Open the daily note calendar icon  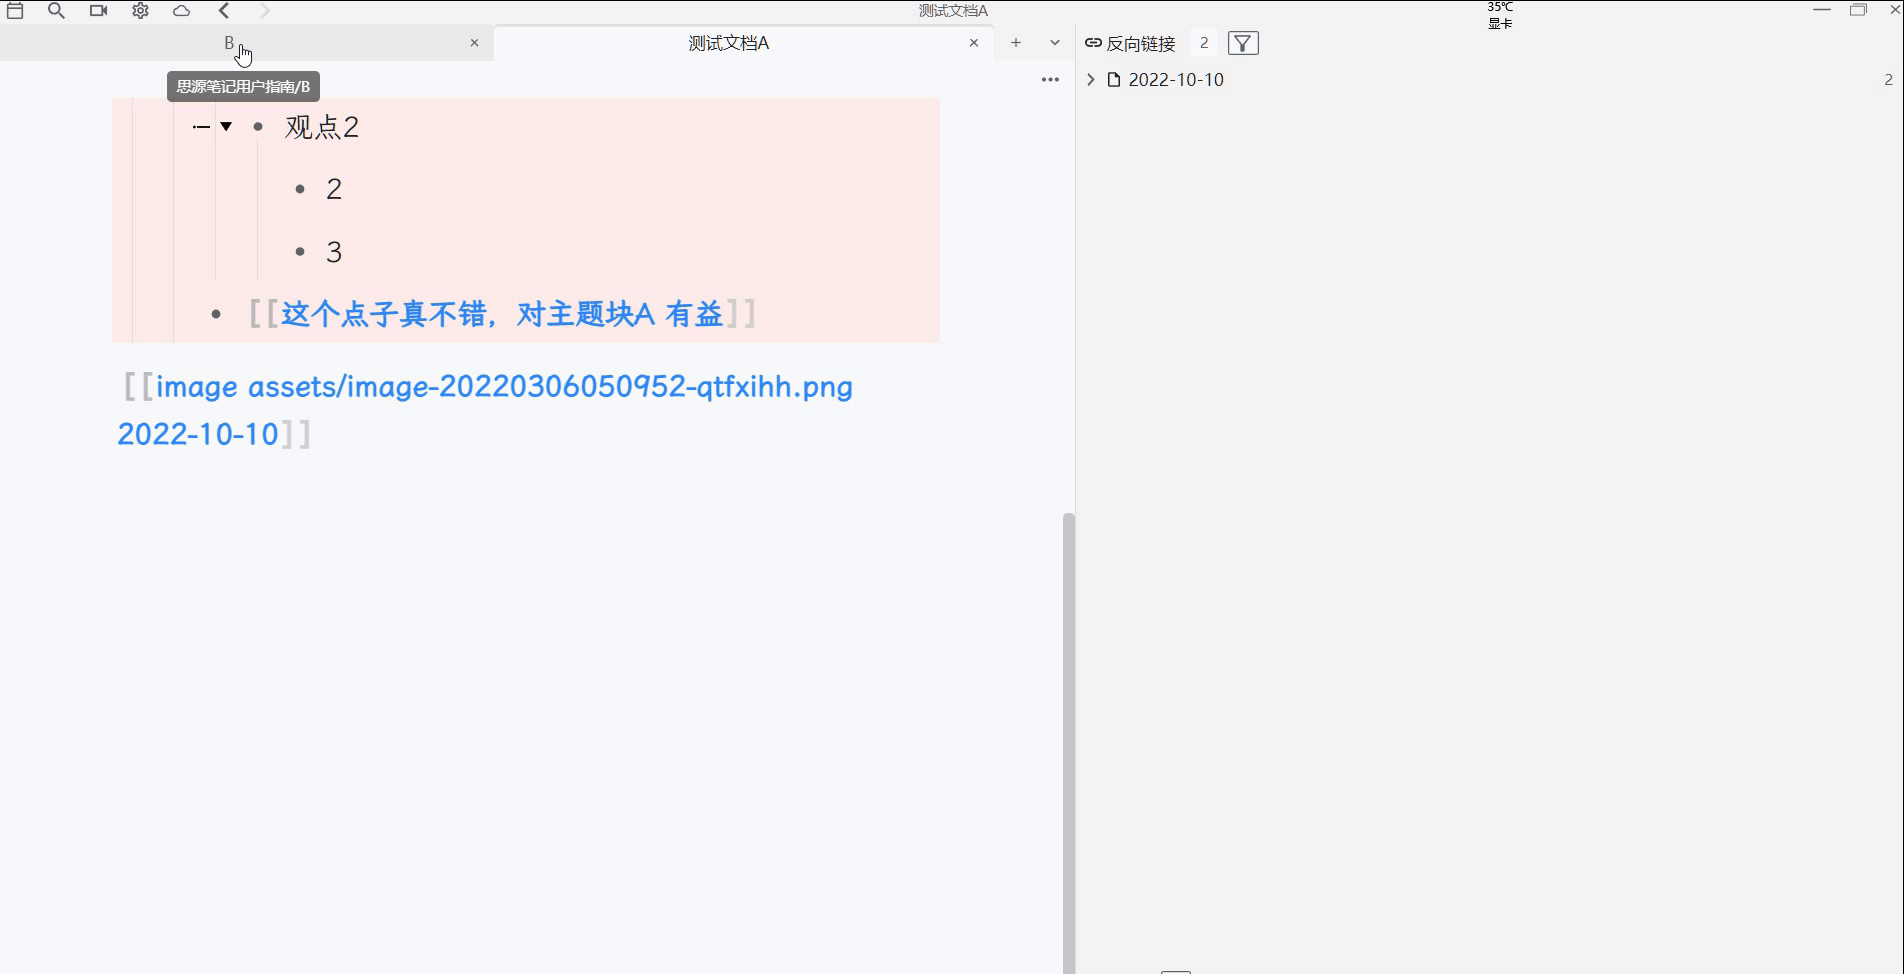point(15,11)
